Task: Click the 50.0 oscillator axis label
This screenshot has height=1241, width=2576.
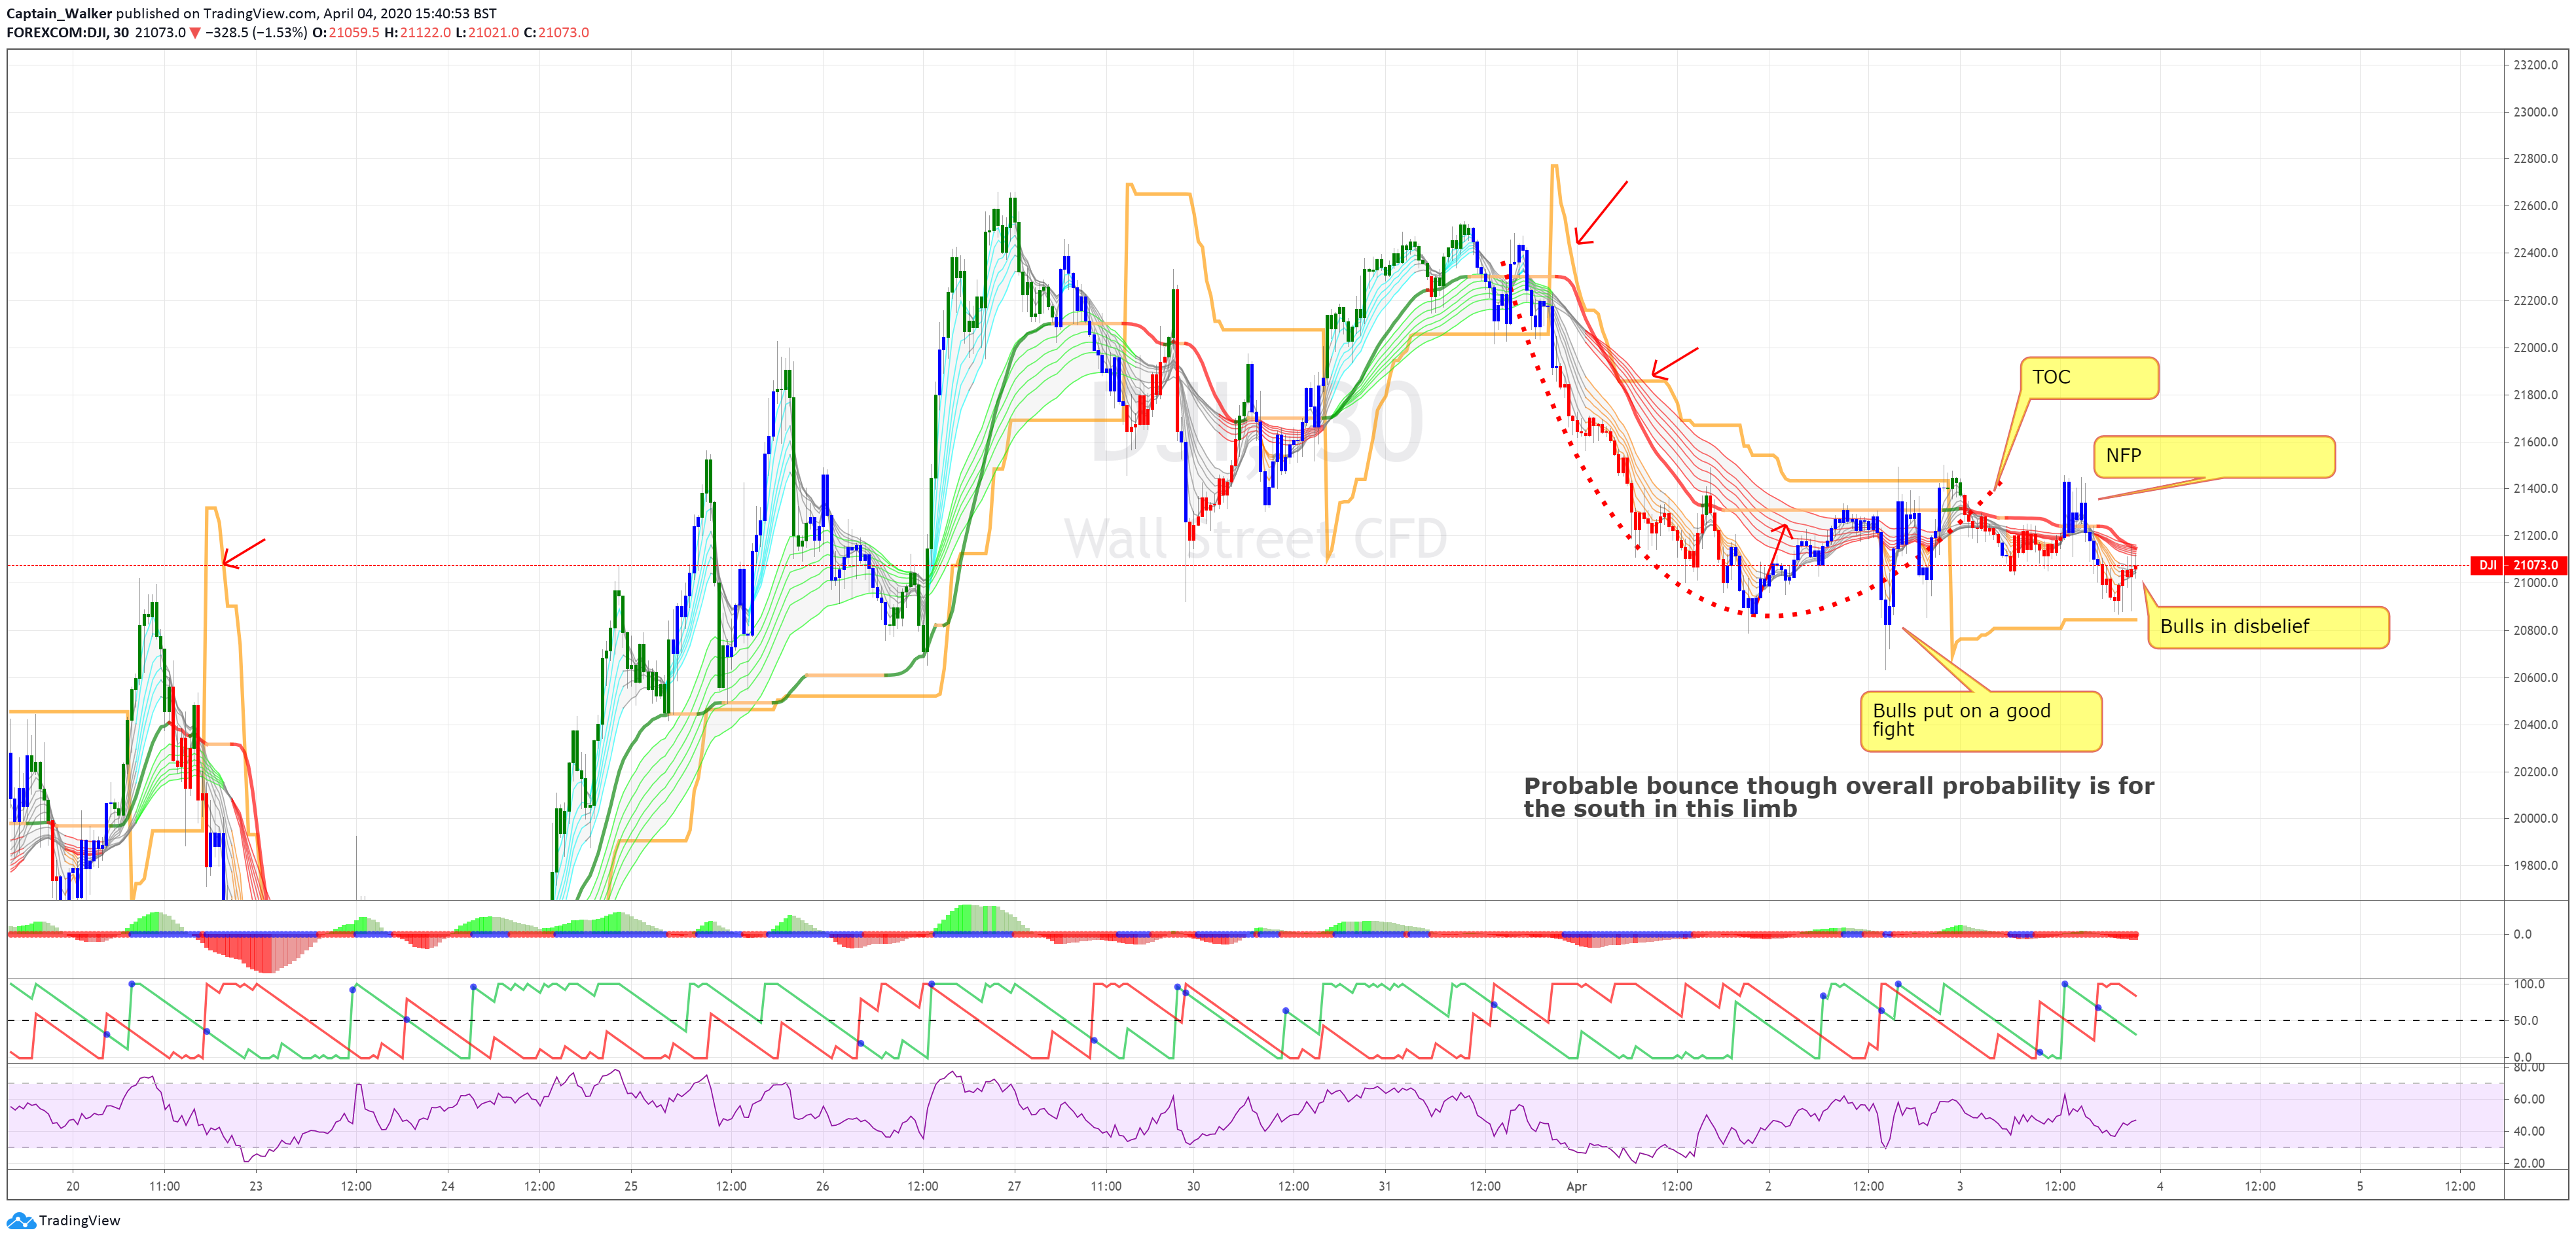Action: pos(2526,1021)
